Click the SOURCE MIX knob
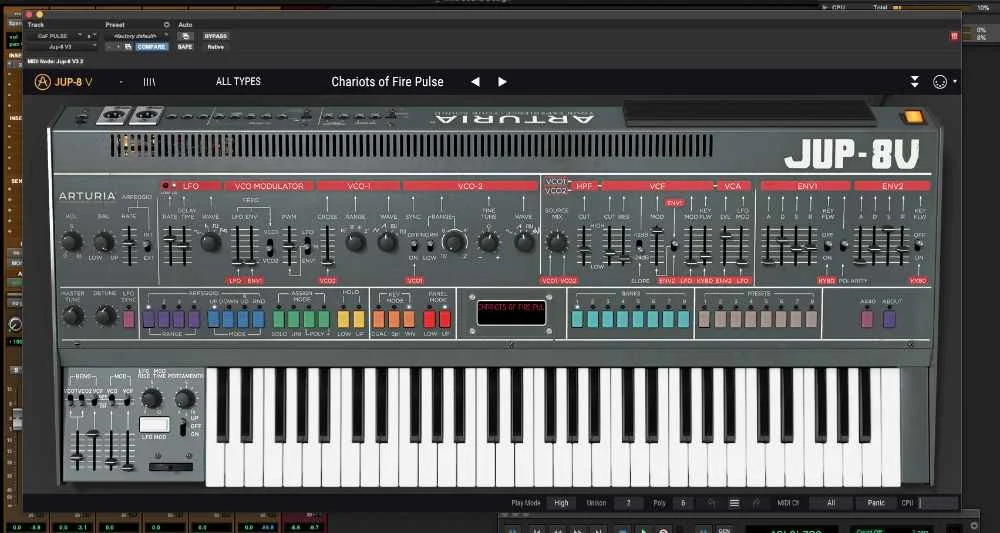The height and width of the screenshot is (533, 1000). tap(557, 242)
